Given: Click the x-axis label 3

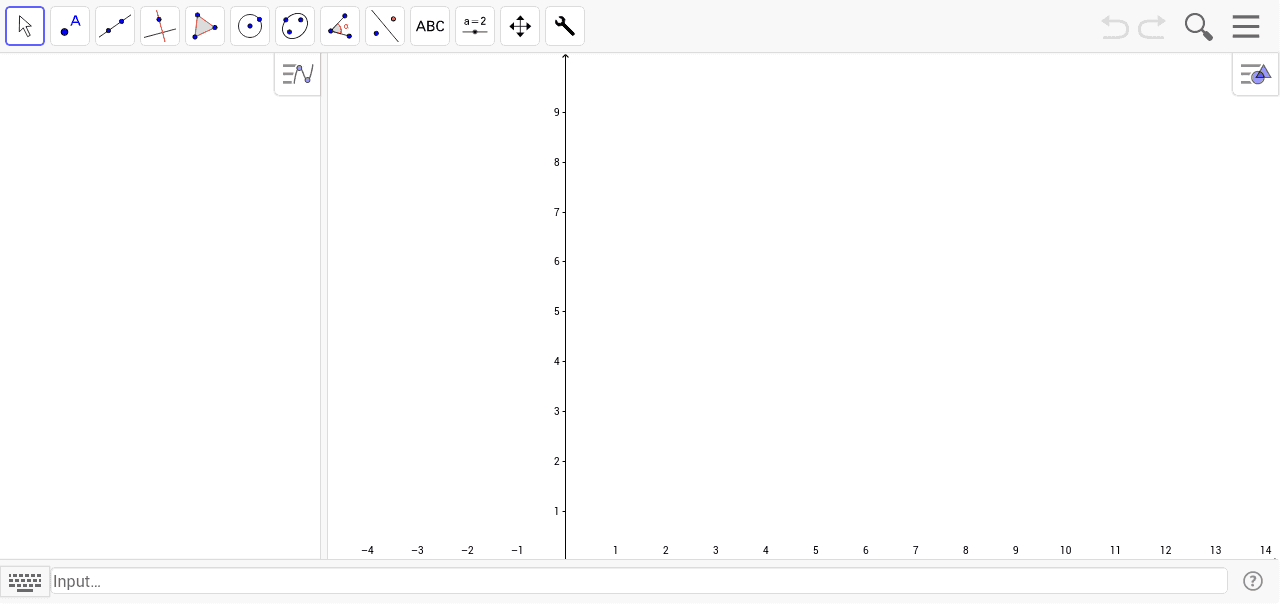Looking at the screenshot, I should pos(716,551).
